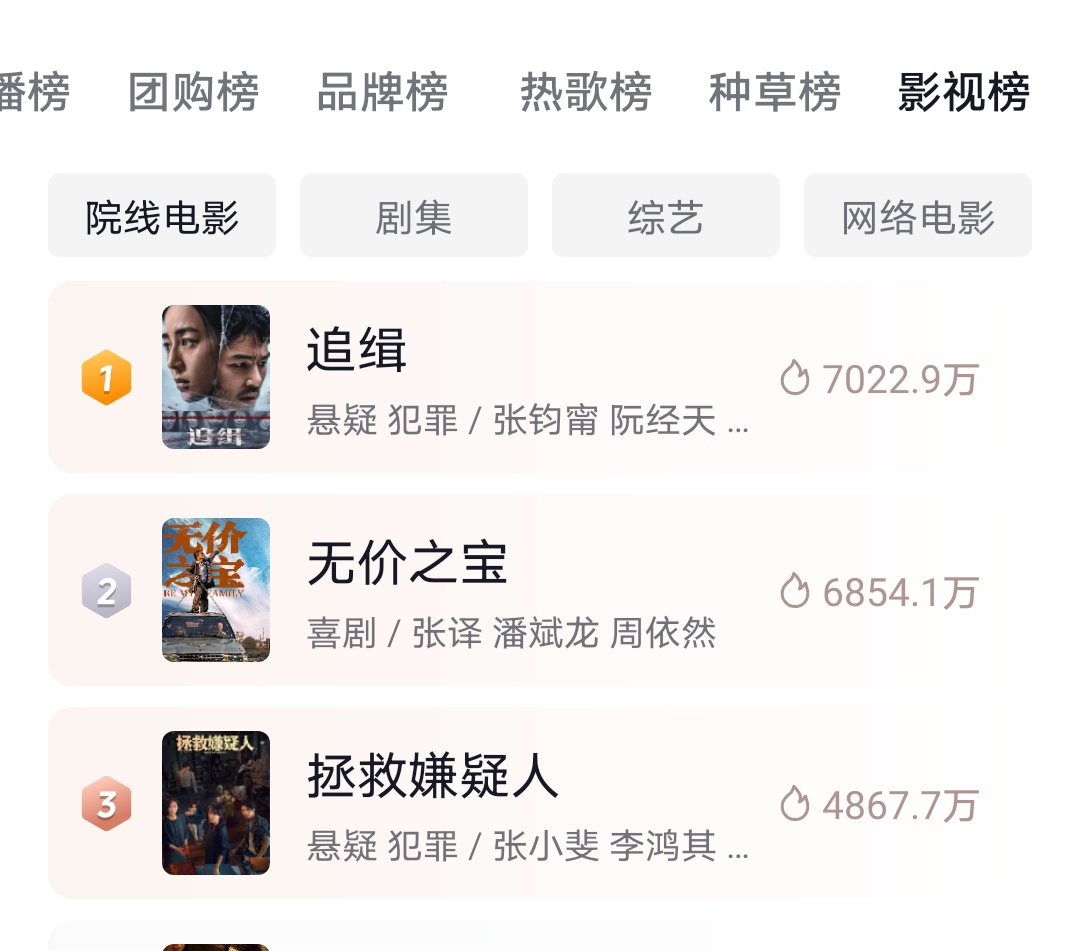1080x951 pixels.
Task: Click flame icon beside 4867.7万
Action: [x=795, y=805]
